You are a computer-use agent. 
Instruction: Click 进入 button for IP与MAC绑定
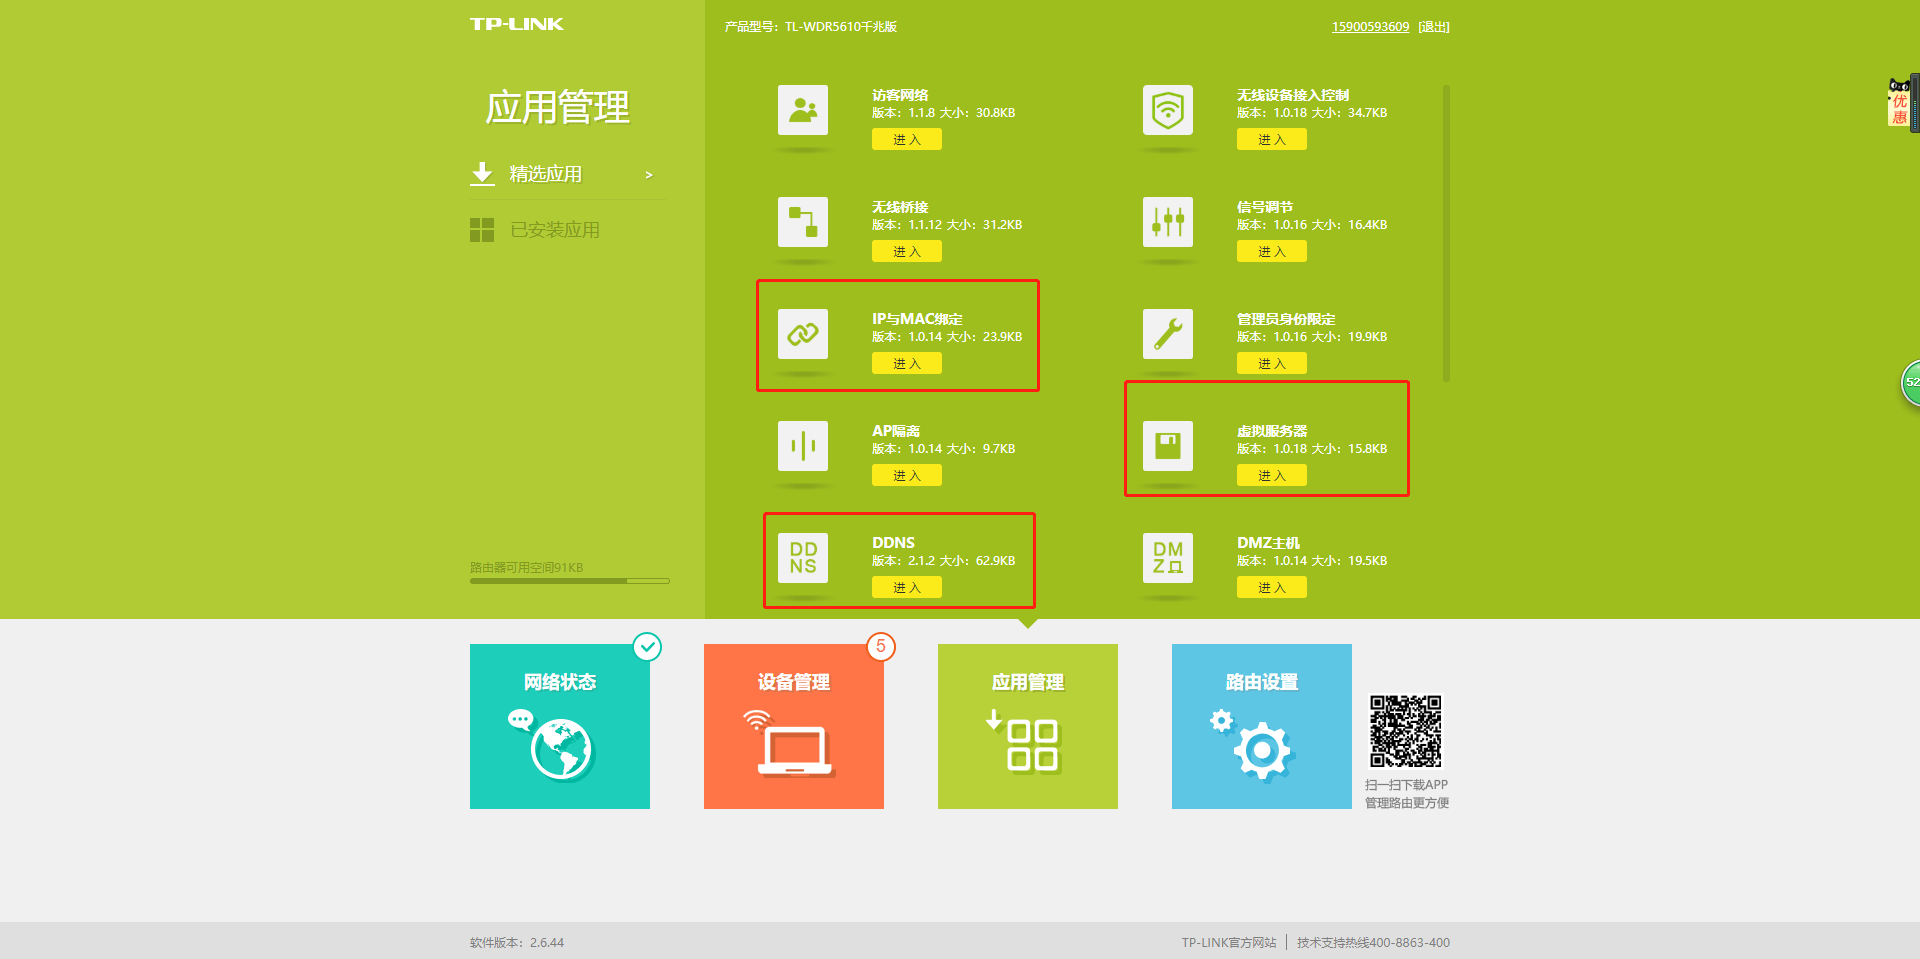point(907,364)
